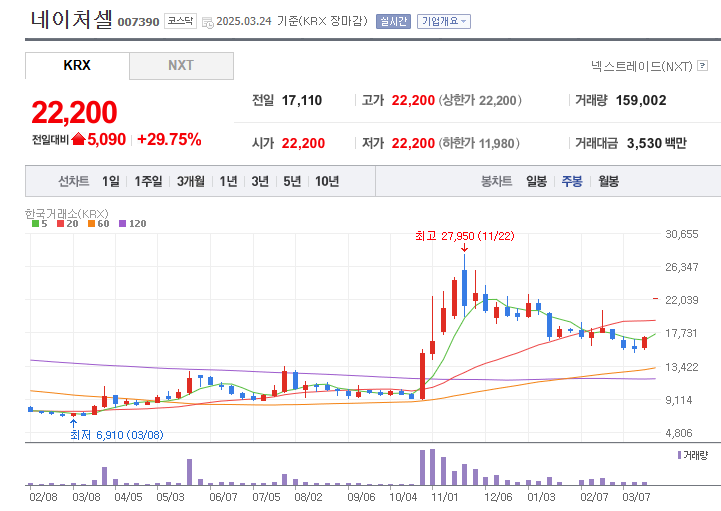The width and height of the screenshot is (721, 511).
Task: Open the 기업개요 dropdown
Action: (x=444, y=21)
